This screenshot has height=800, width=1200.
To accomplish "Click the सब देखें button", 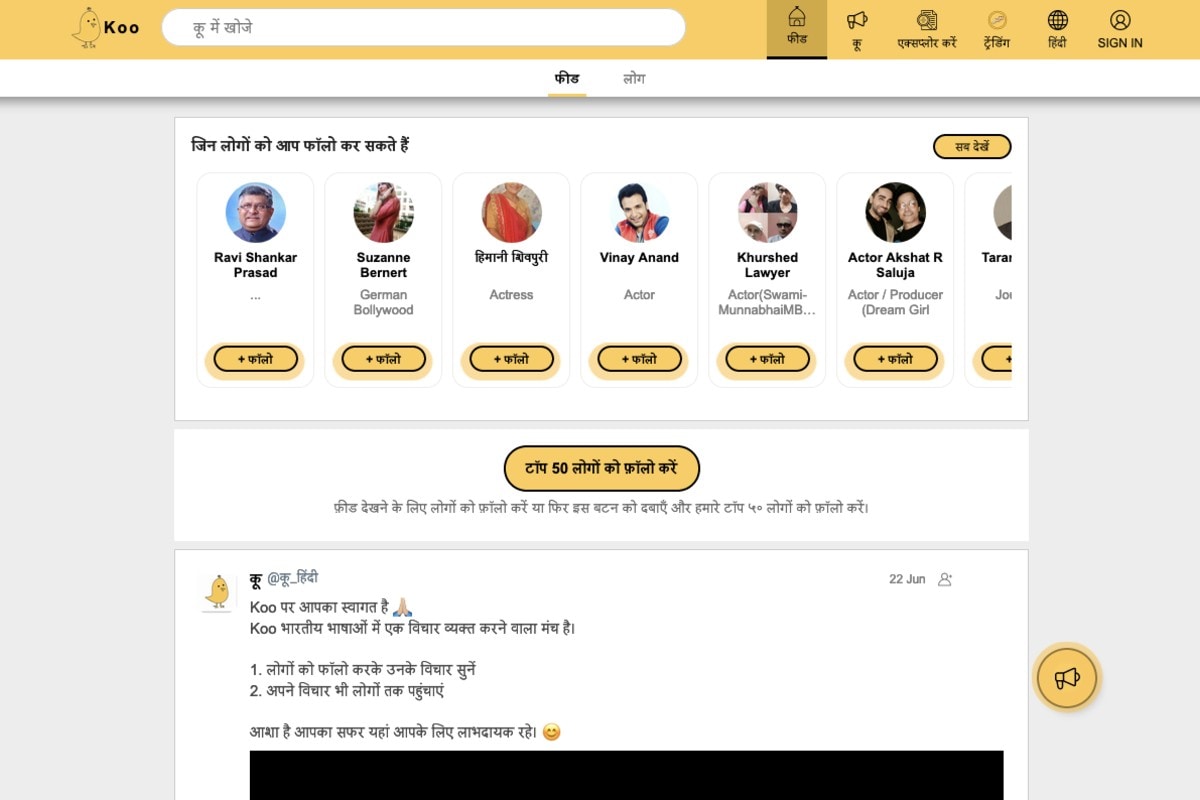I will click(x=972, y=147).
